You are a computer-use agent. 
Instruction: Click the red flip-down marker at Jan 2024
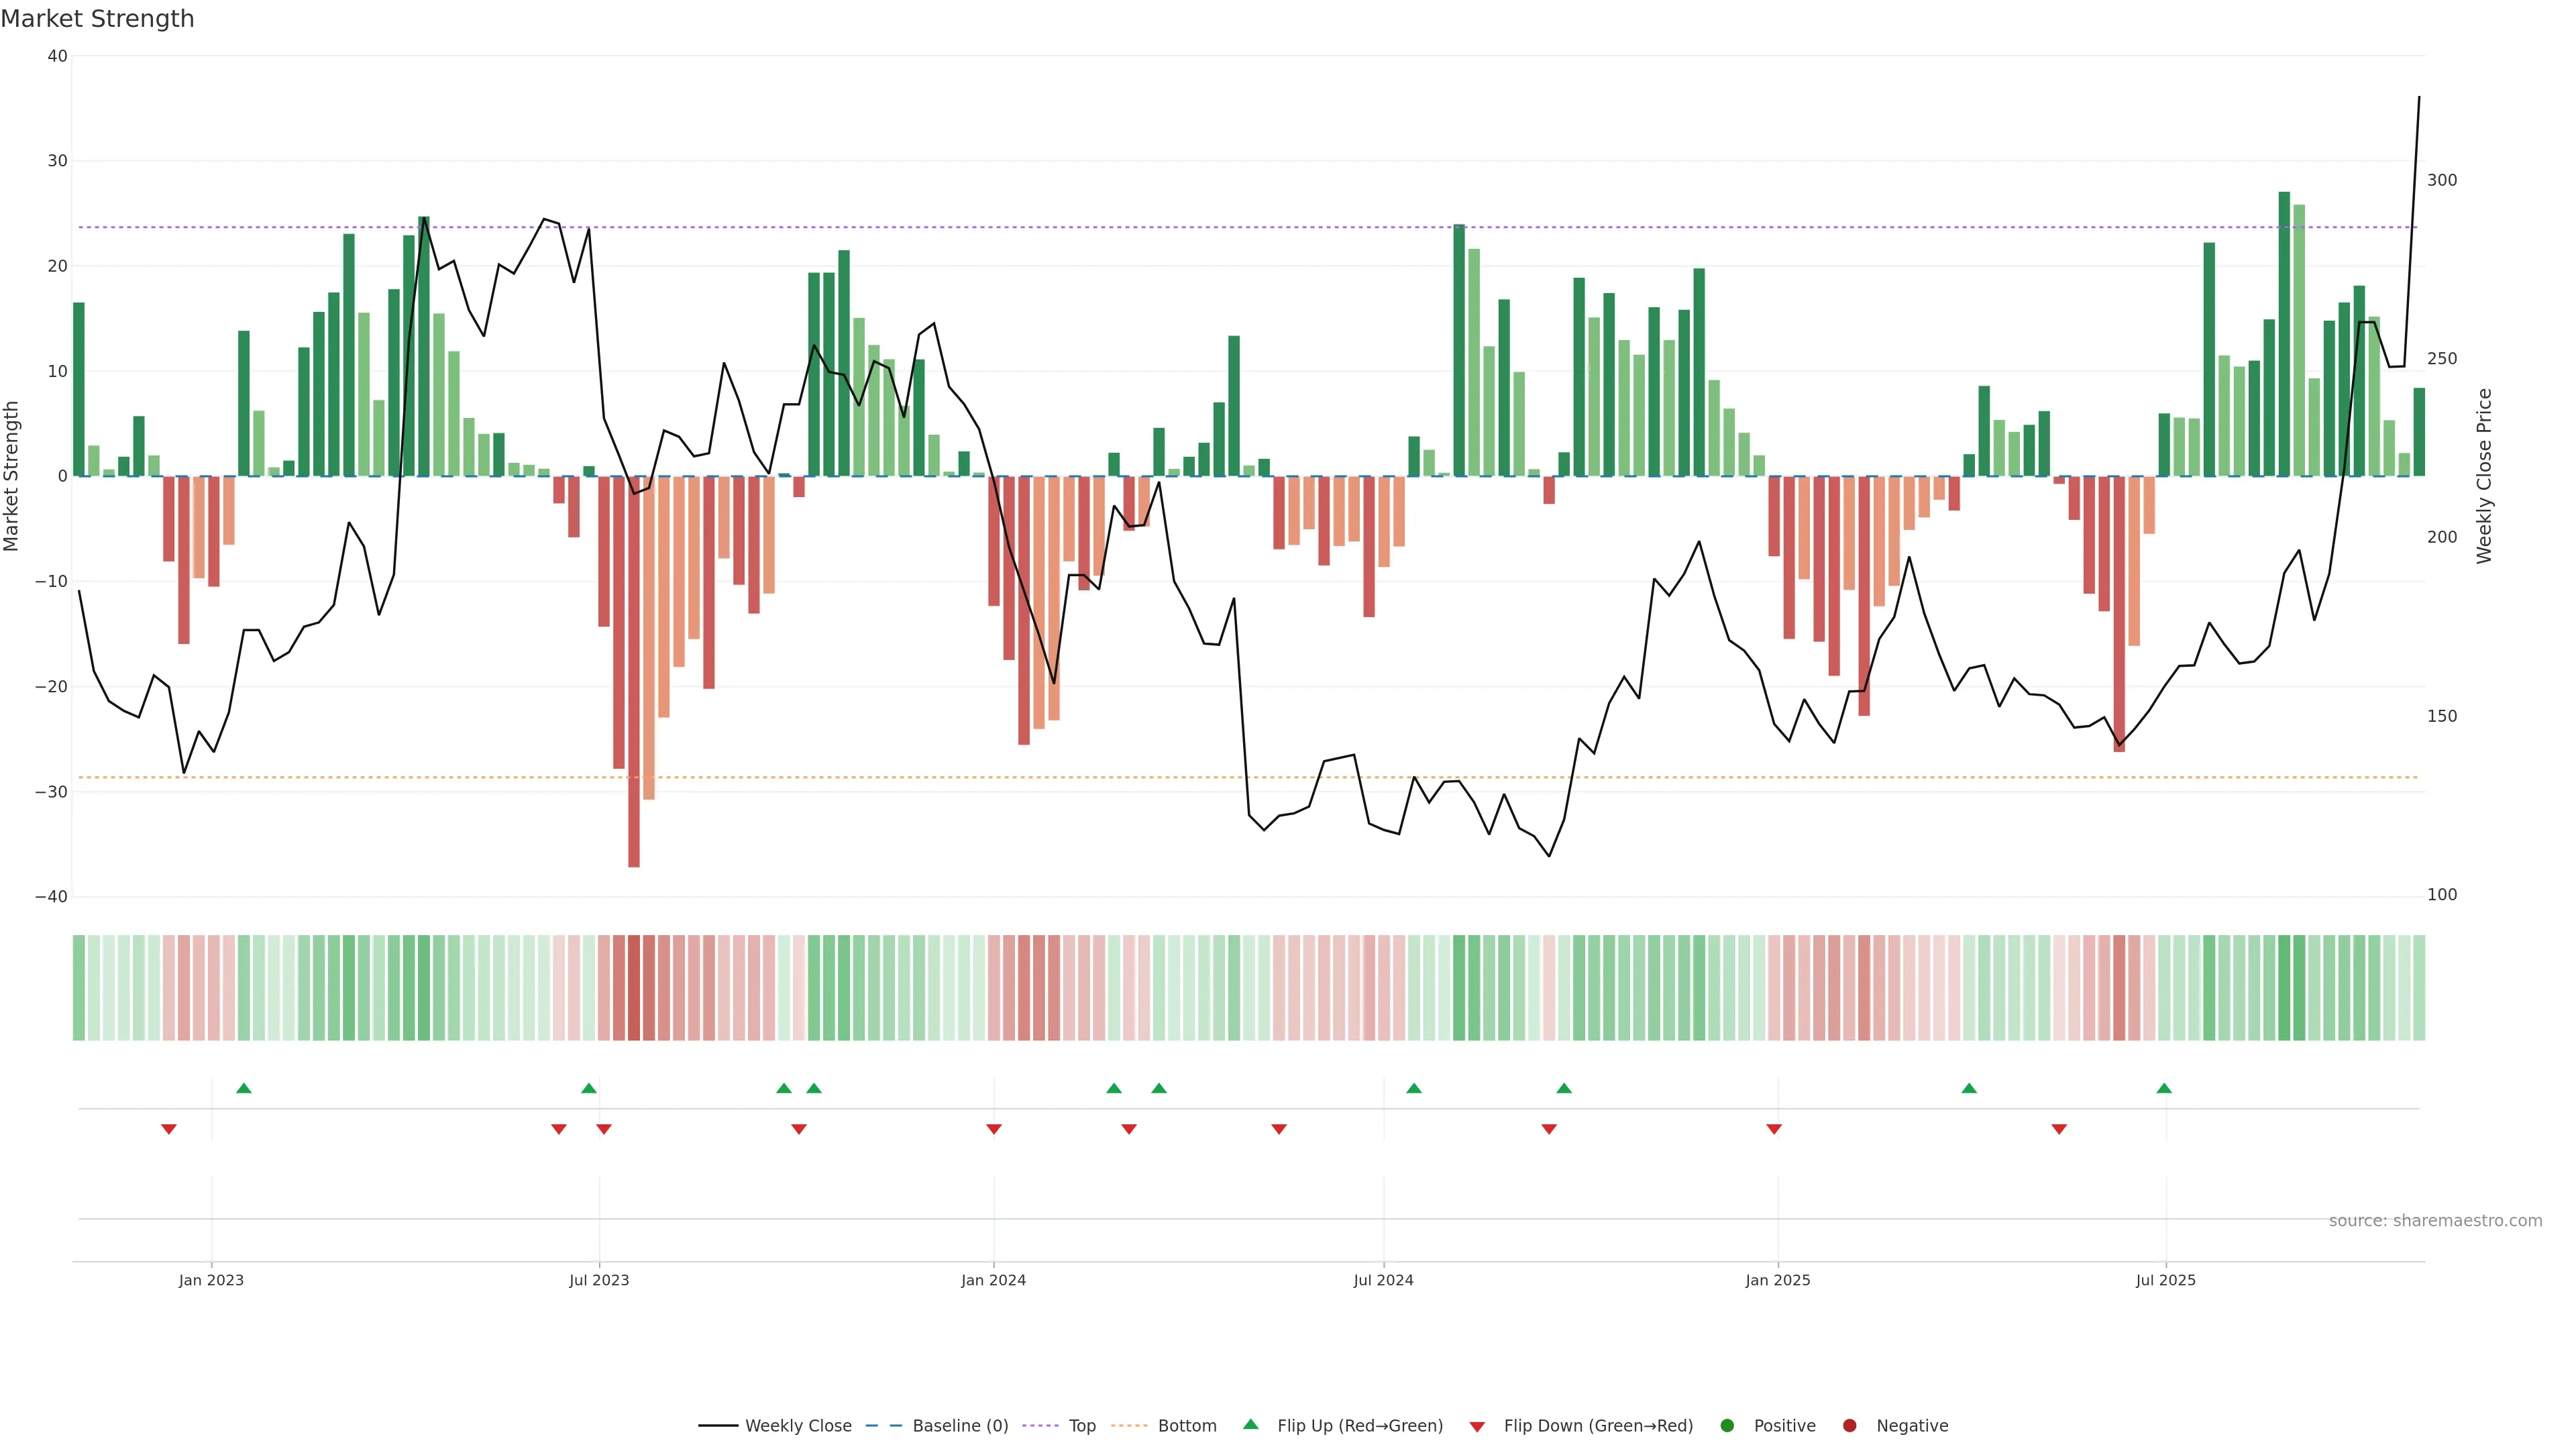pyautogui.click(x=994, y=1129)
